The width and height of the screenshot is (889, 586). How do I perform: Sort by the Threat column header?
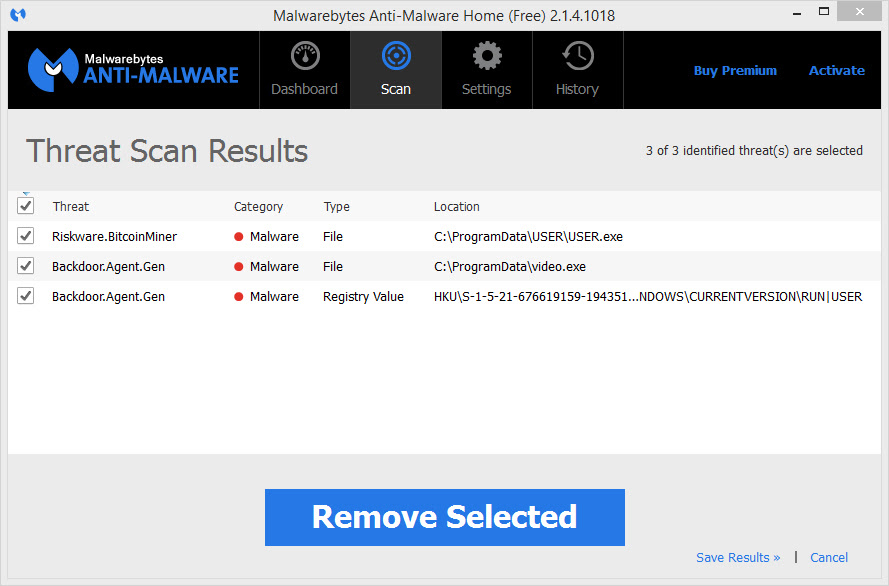coord(71,207)
